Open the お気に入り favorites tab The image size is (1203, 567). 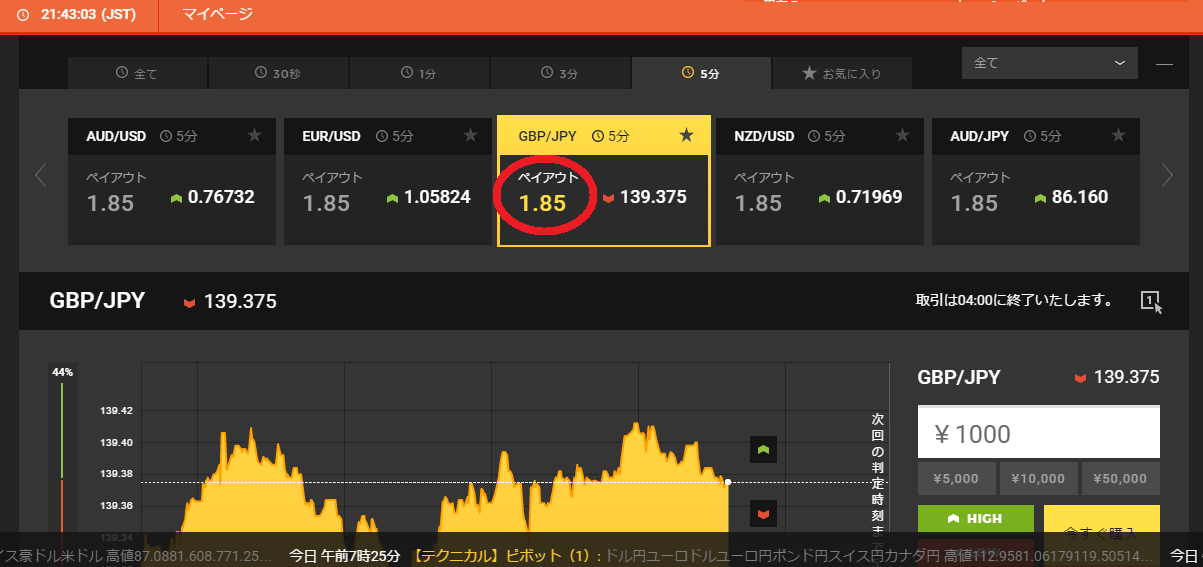pos(841,73)
